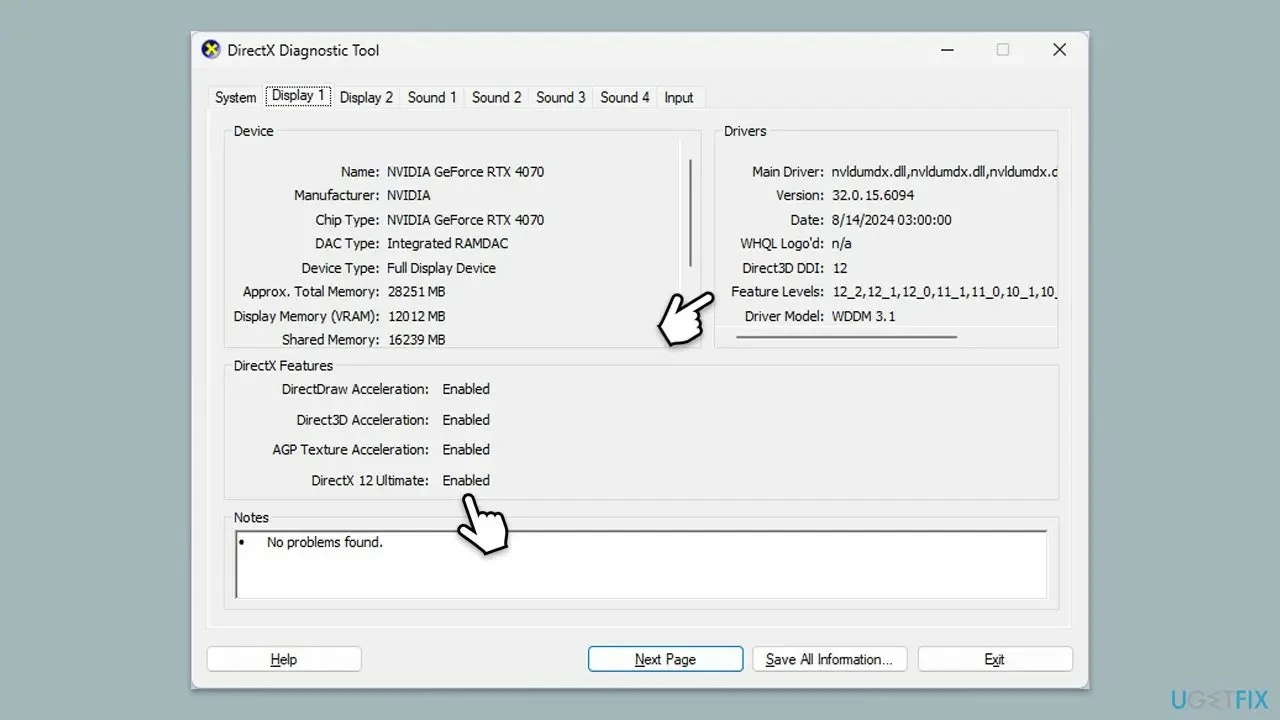Select the DirectX 12 Ultimate Enabled value
This screenshot has height=720, width=1280.
(x=466, y=481)
